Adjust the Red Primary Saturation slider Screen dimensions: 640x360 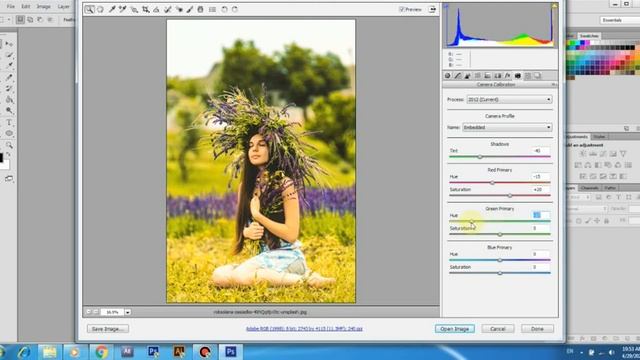point(510,196)
